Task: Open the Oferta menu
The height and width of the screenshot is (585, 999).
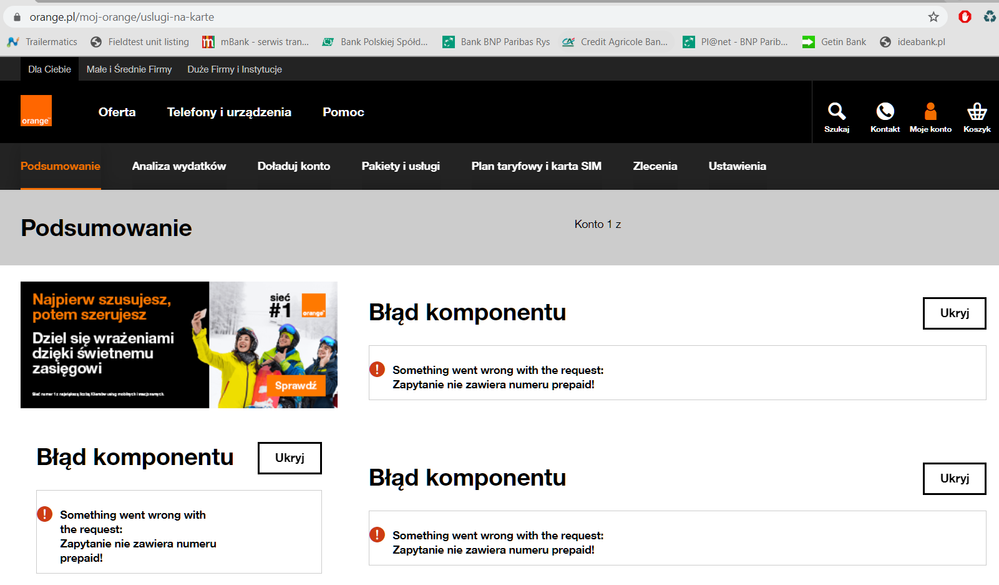Action: coord(117,112)
